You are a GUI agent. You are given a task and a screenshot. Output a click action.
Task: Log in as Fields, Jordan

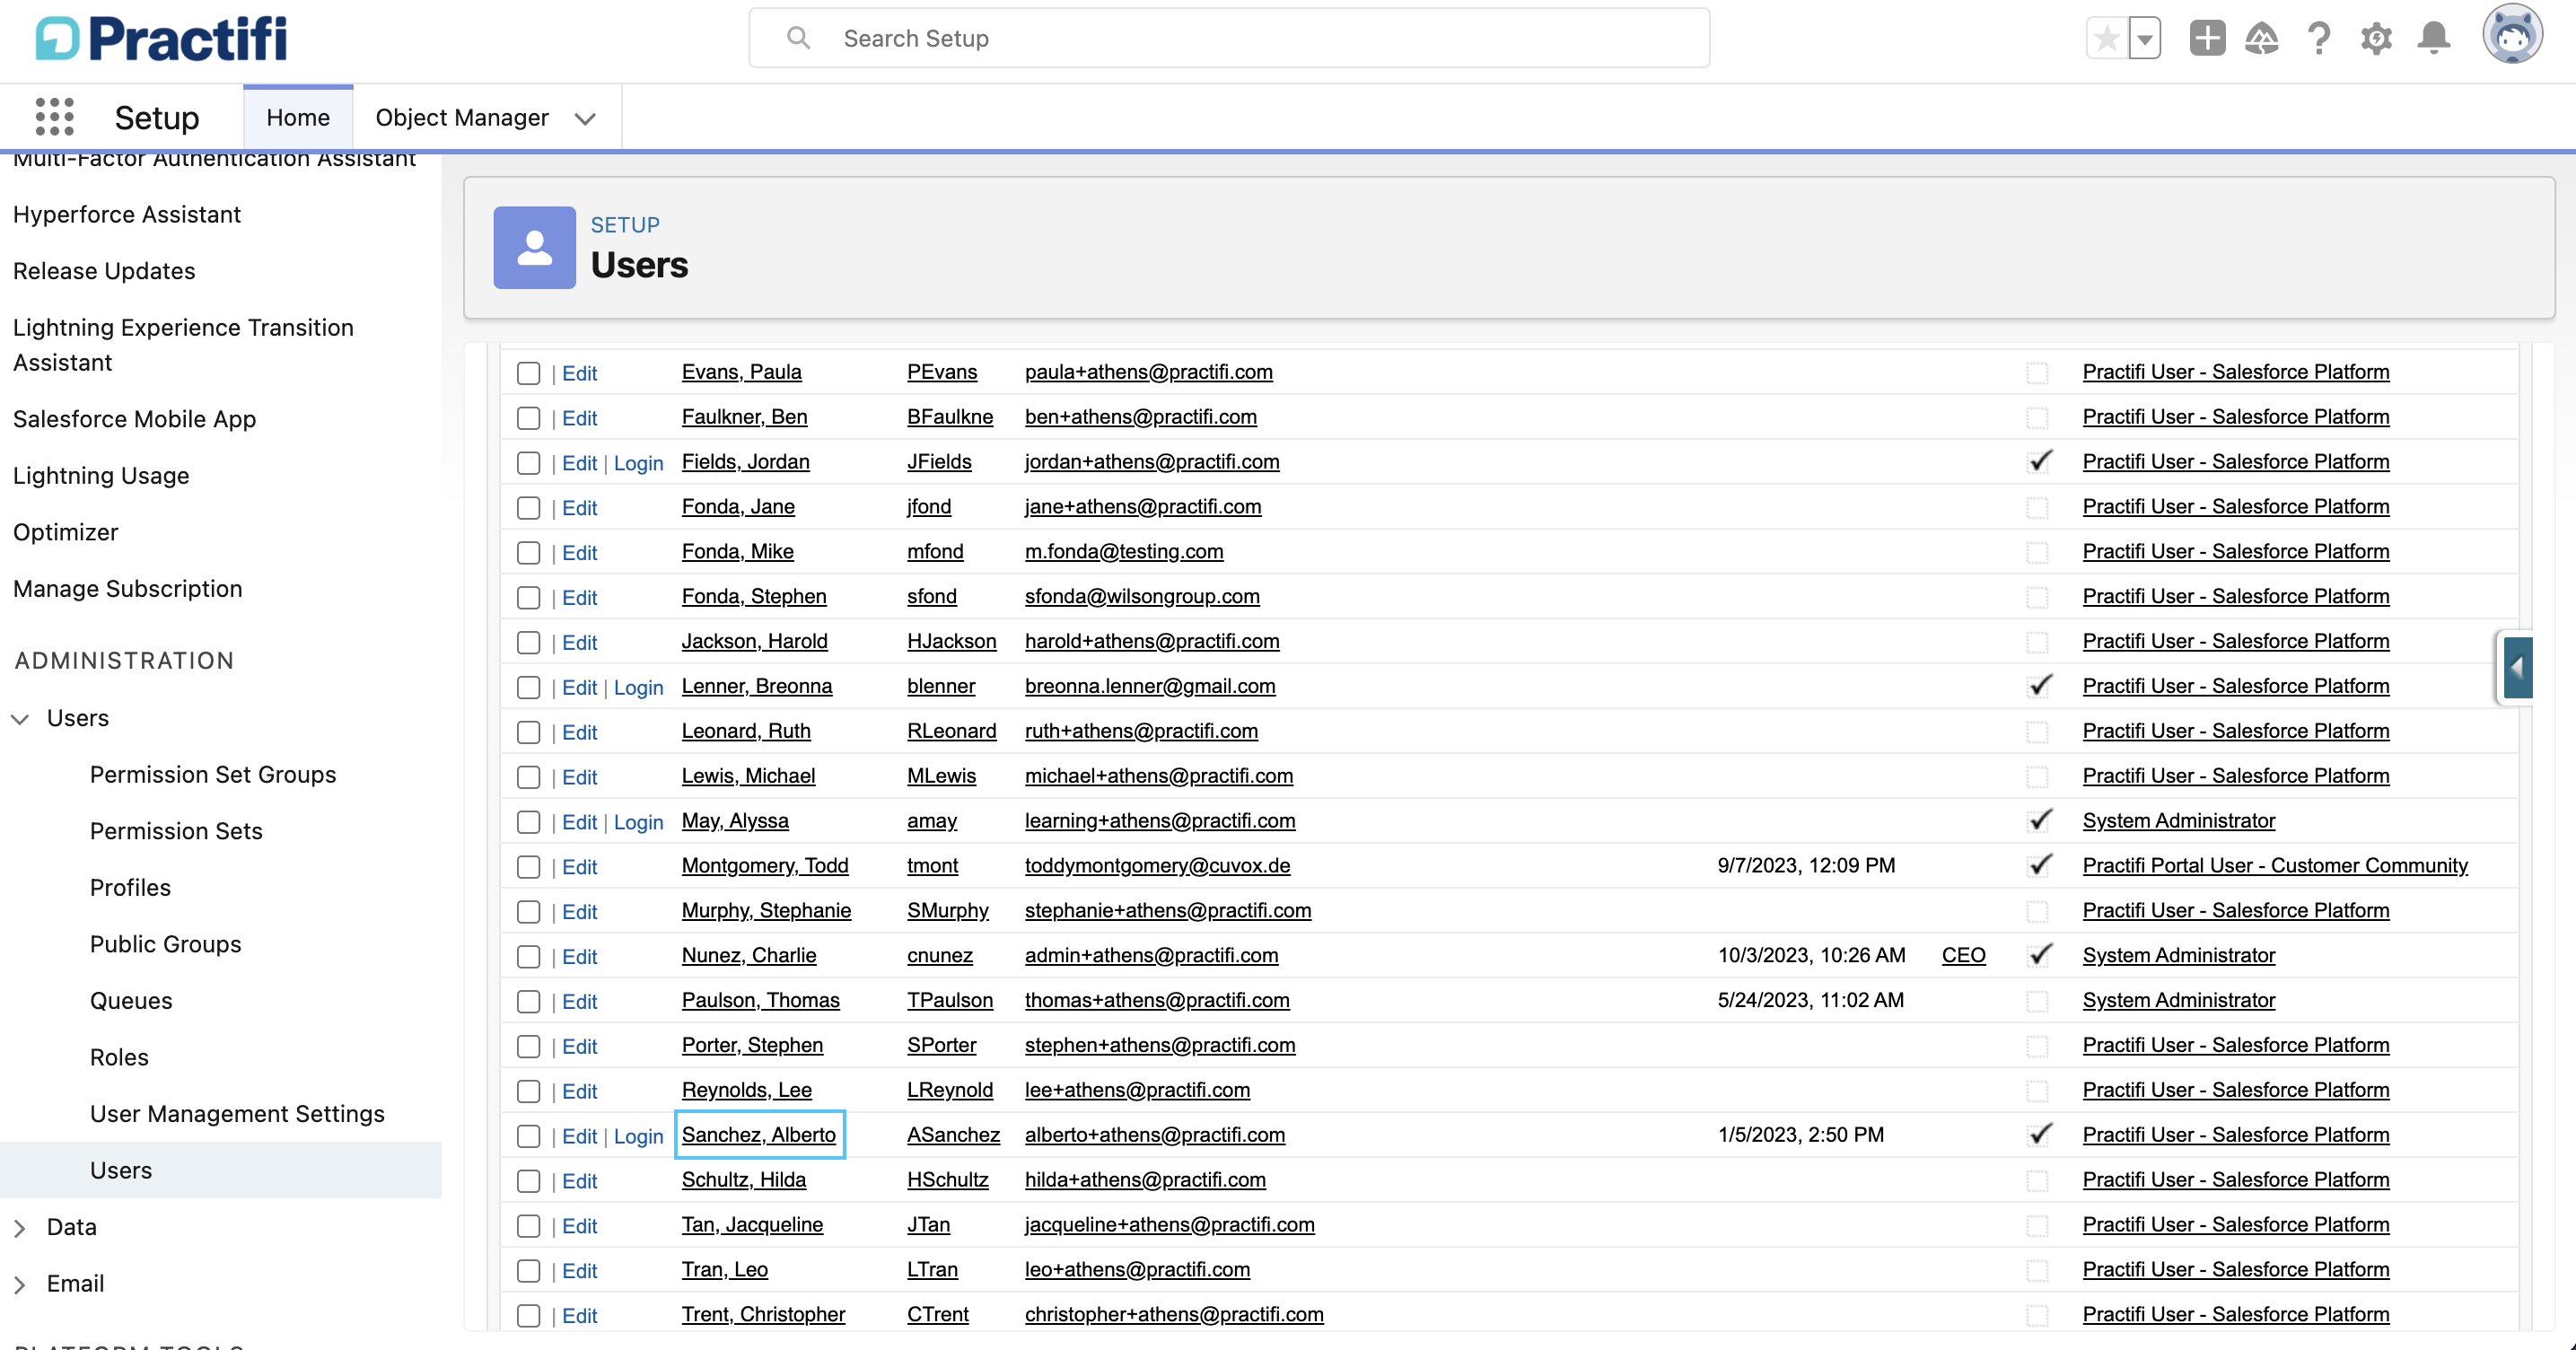pyautogui.click(x=638, y=463)
